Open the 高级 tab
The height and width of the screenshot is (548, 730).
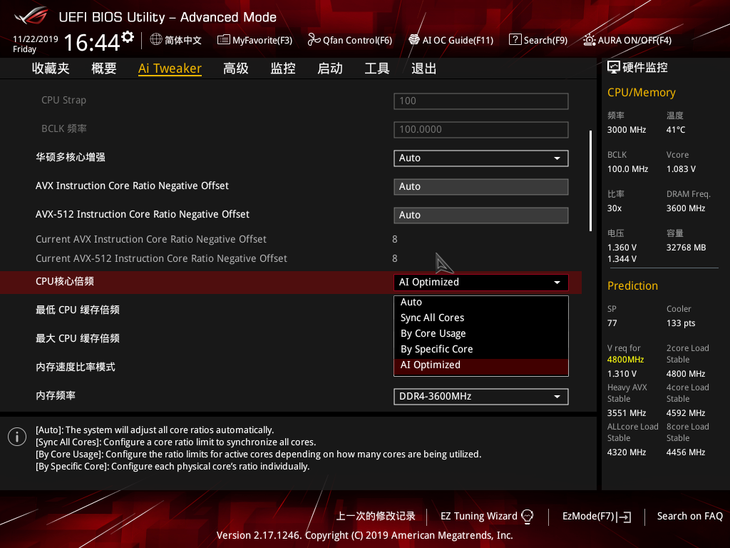(x=236, y=68)
